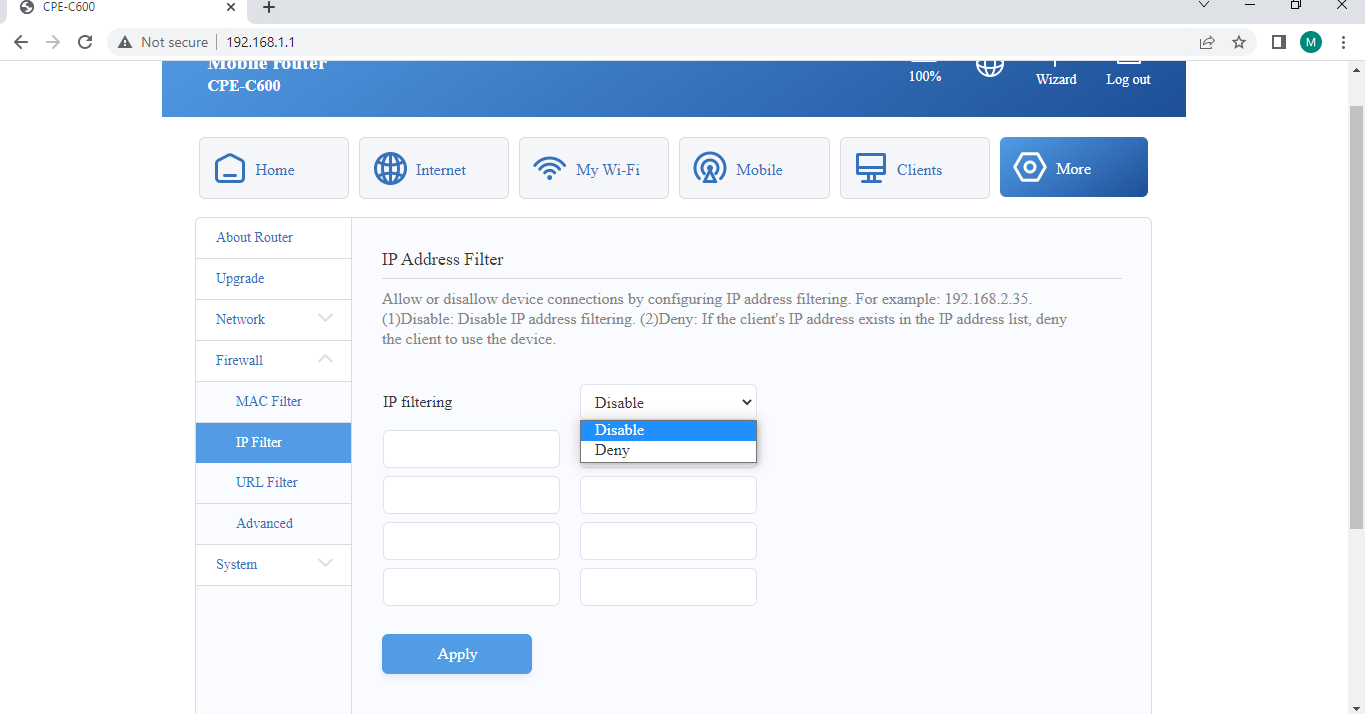Go to the Mobile tab
The image size is (1365, 714).
point(754,168)
